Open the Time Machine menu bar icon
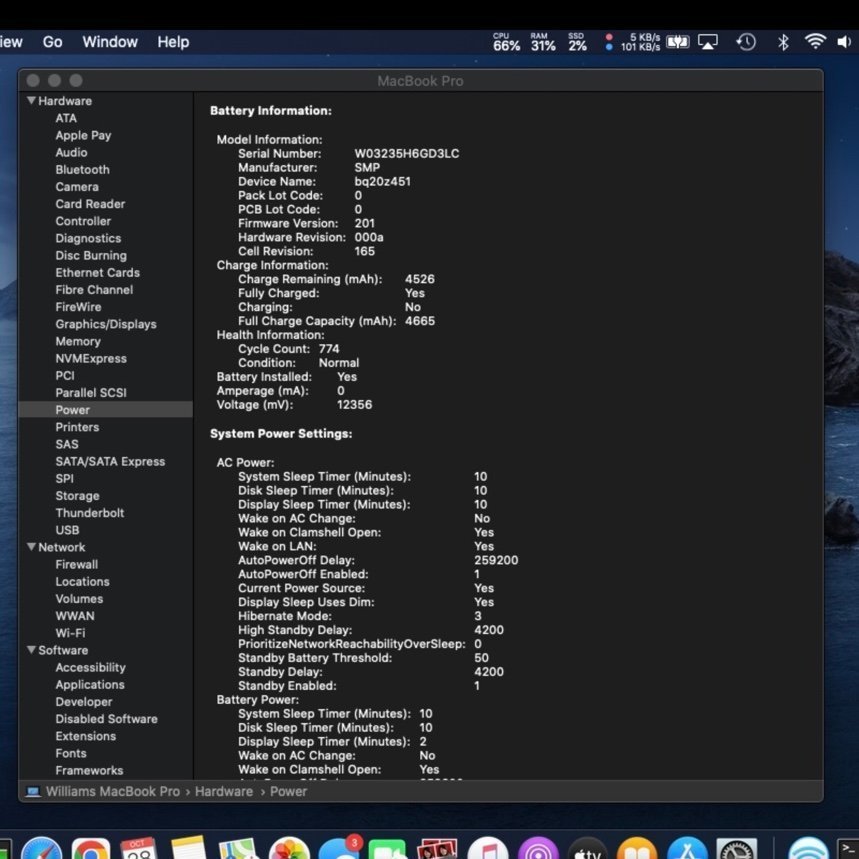859x859 pixels. 746,42
